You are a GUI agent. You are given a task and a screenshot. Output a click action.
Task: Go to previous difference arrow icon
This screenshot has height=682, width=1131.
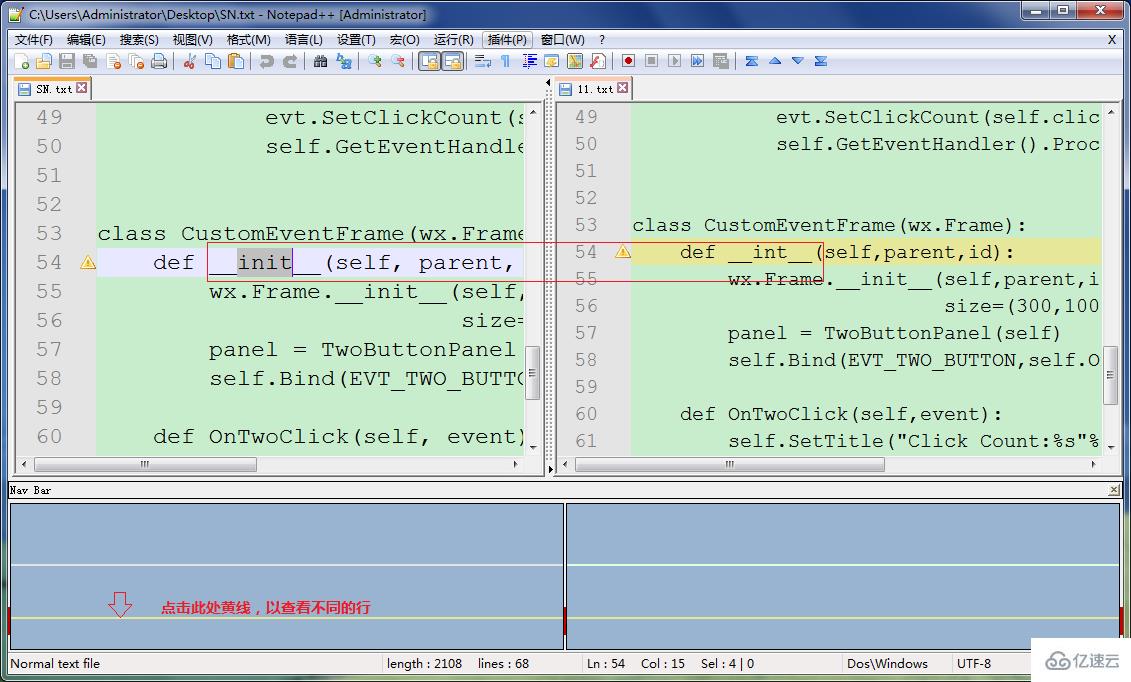(x=775, y=61)
